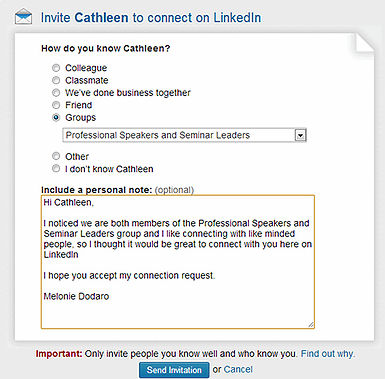The width and height of the screenshot is (385, 379).
Task: Click the Send Invitation button
Action: point(174,370)
